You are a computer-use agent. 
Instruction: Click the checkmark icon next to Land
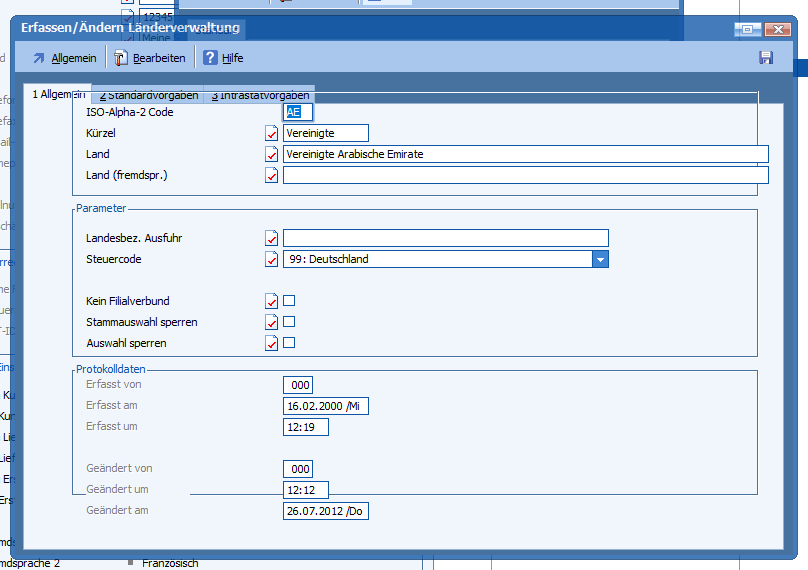point(271,154)
